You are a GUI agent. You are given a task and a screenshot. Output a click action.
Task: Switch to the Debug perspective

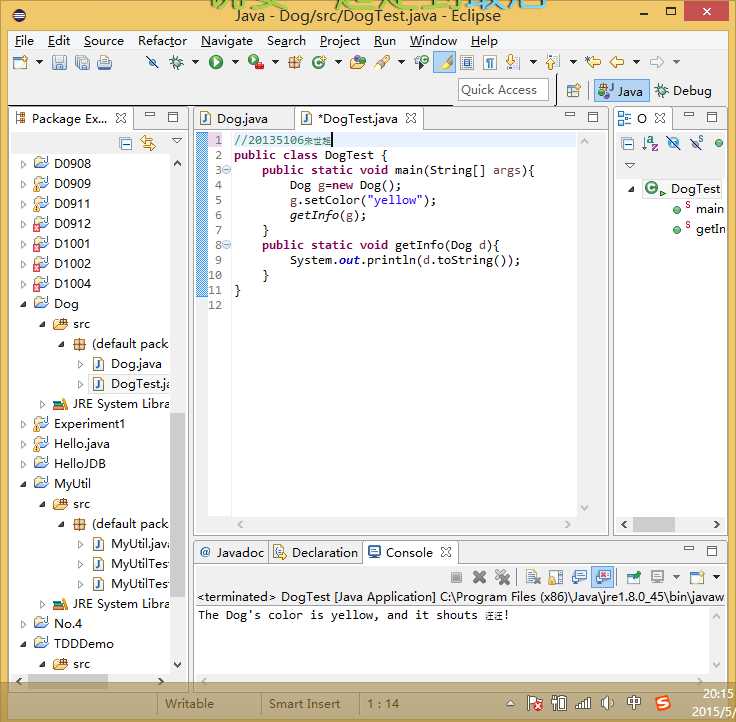(683, 91)
